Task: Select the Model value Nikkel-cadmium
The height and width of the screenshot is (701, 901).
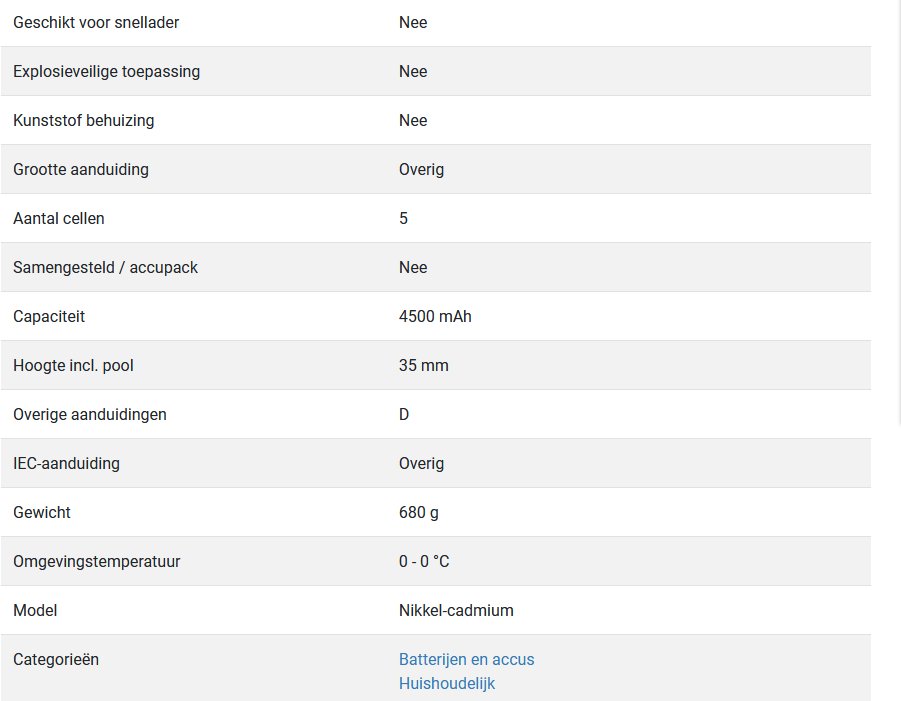Action: [456, 610]
